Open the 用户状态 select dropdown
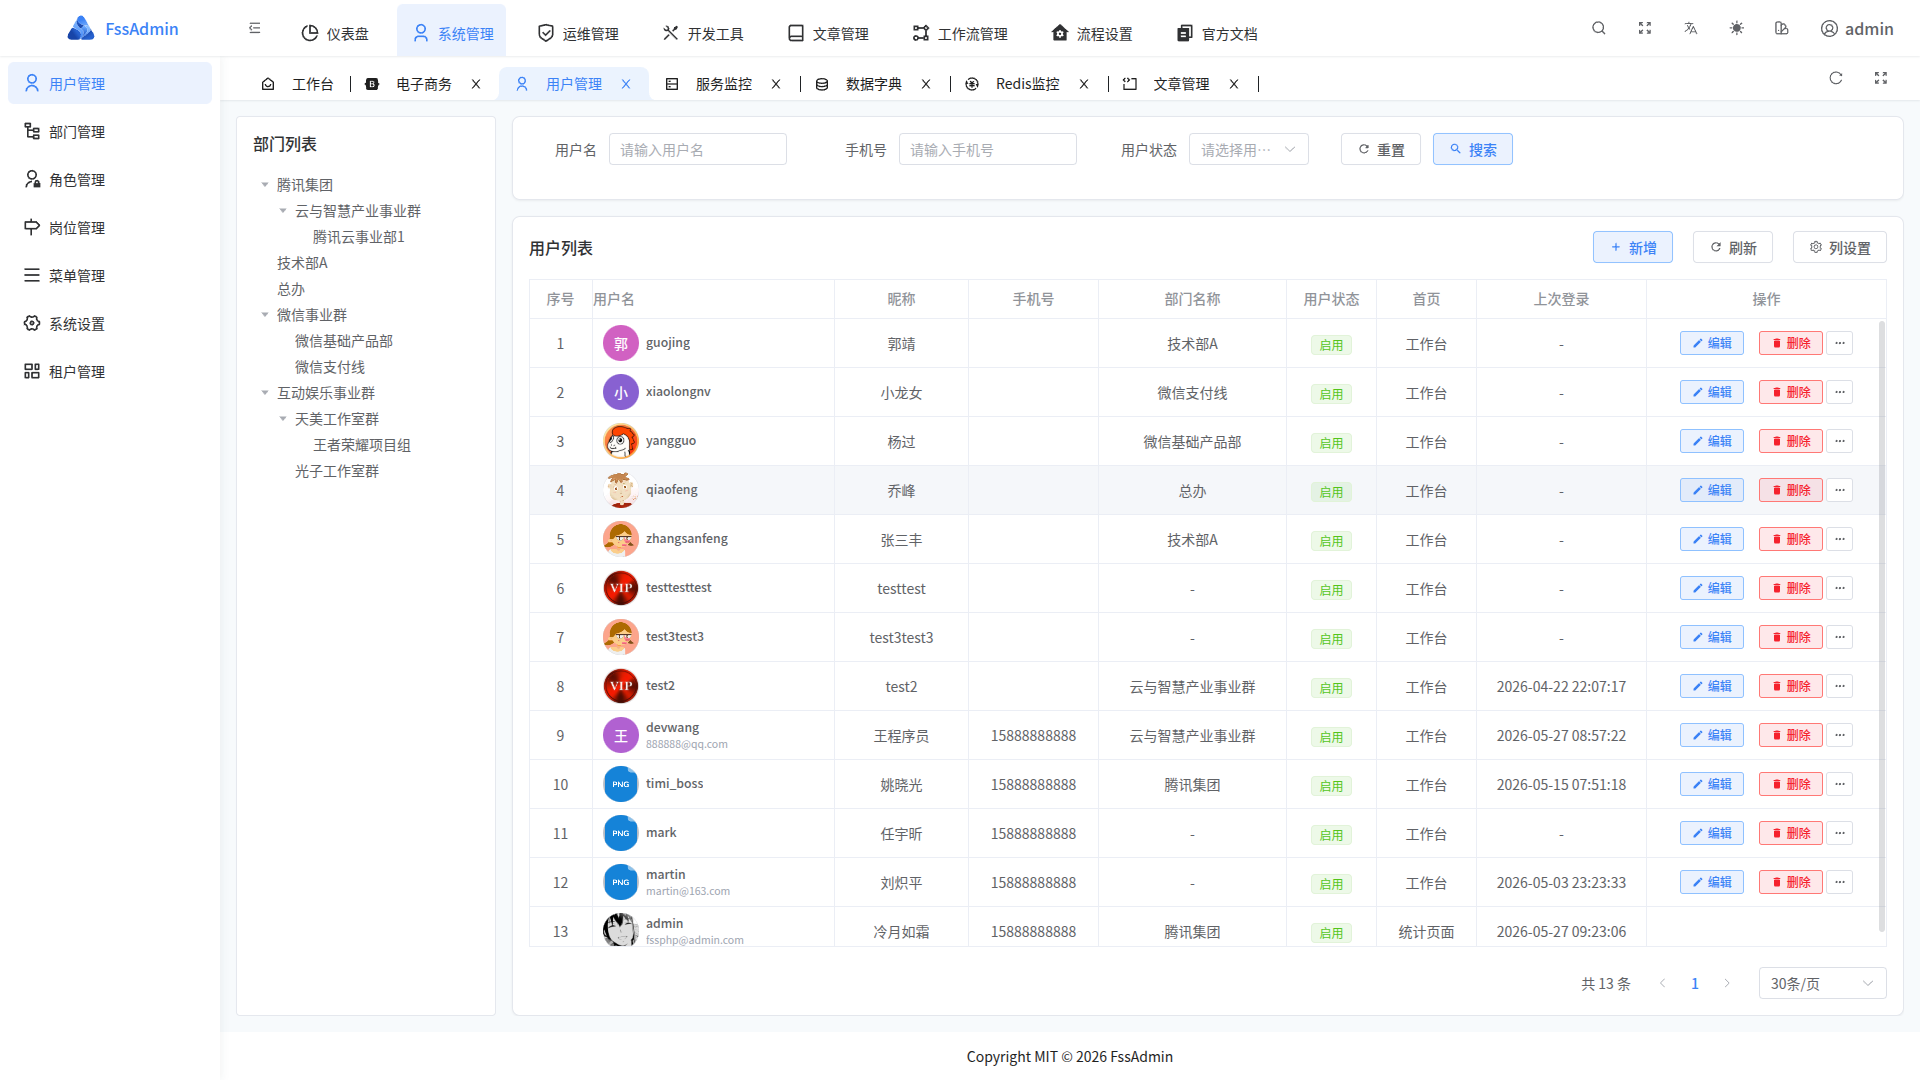1920x1080 pixels. (1249, 150)
